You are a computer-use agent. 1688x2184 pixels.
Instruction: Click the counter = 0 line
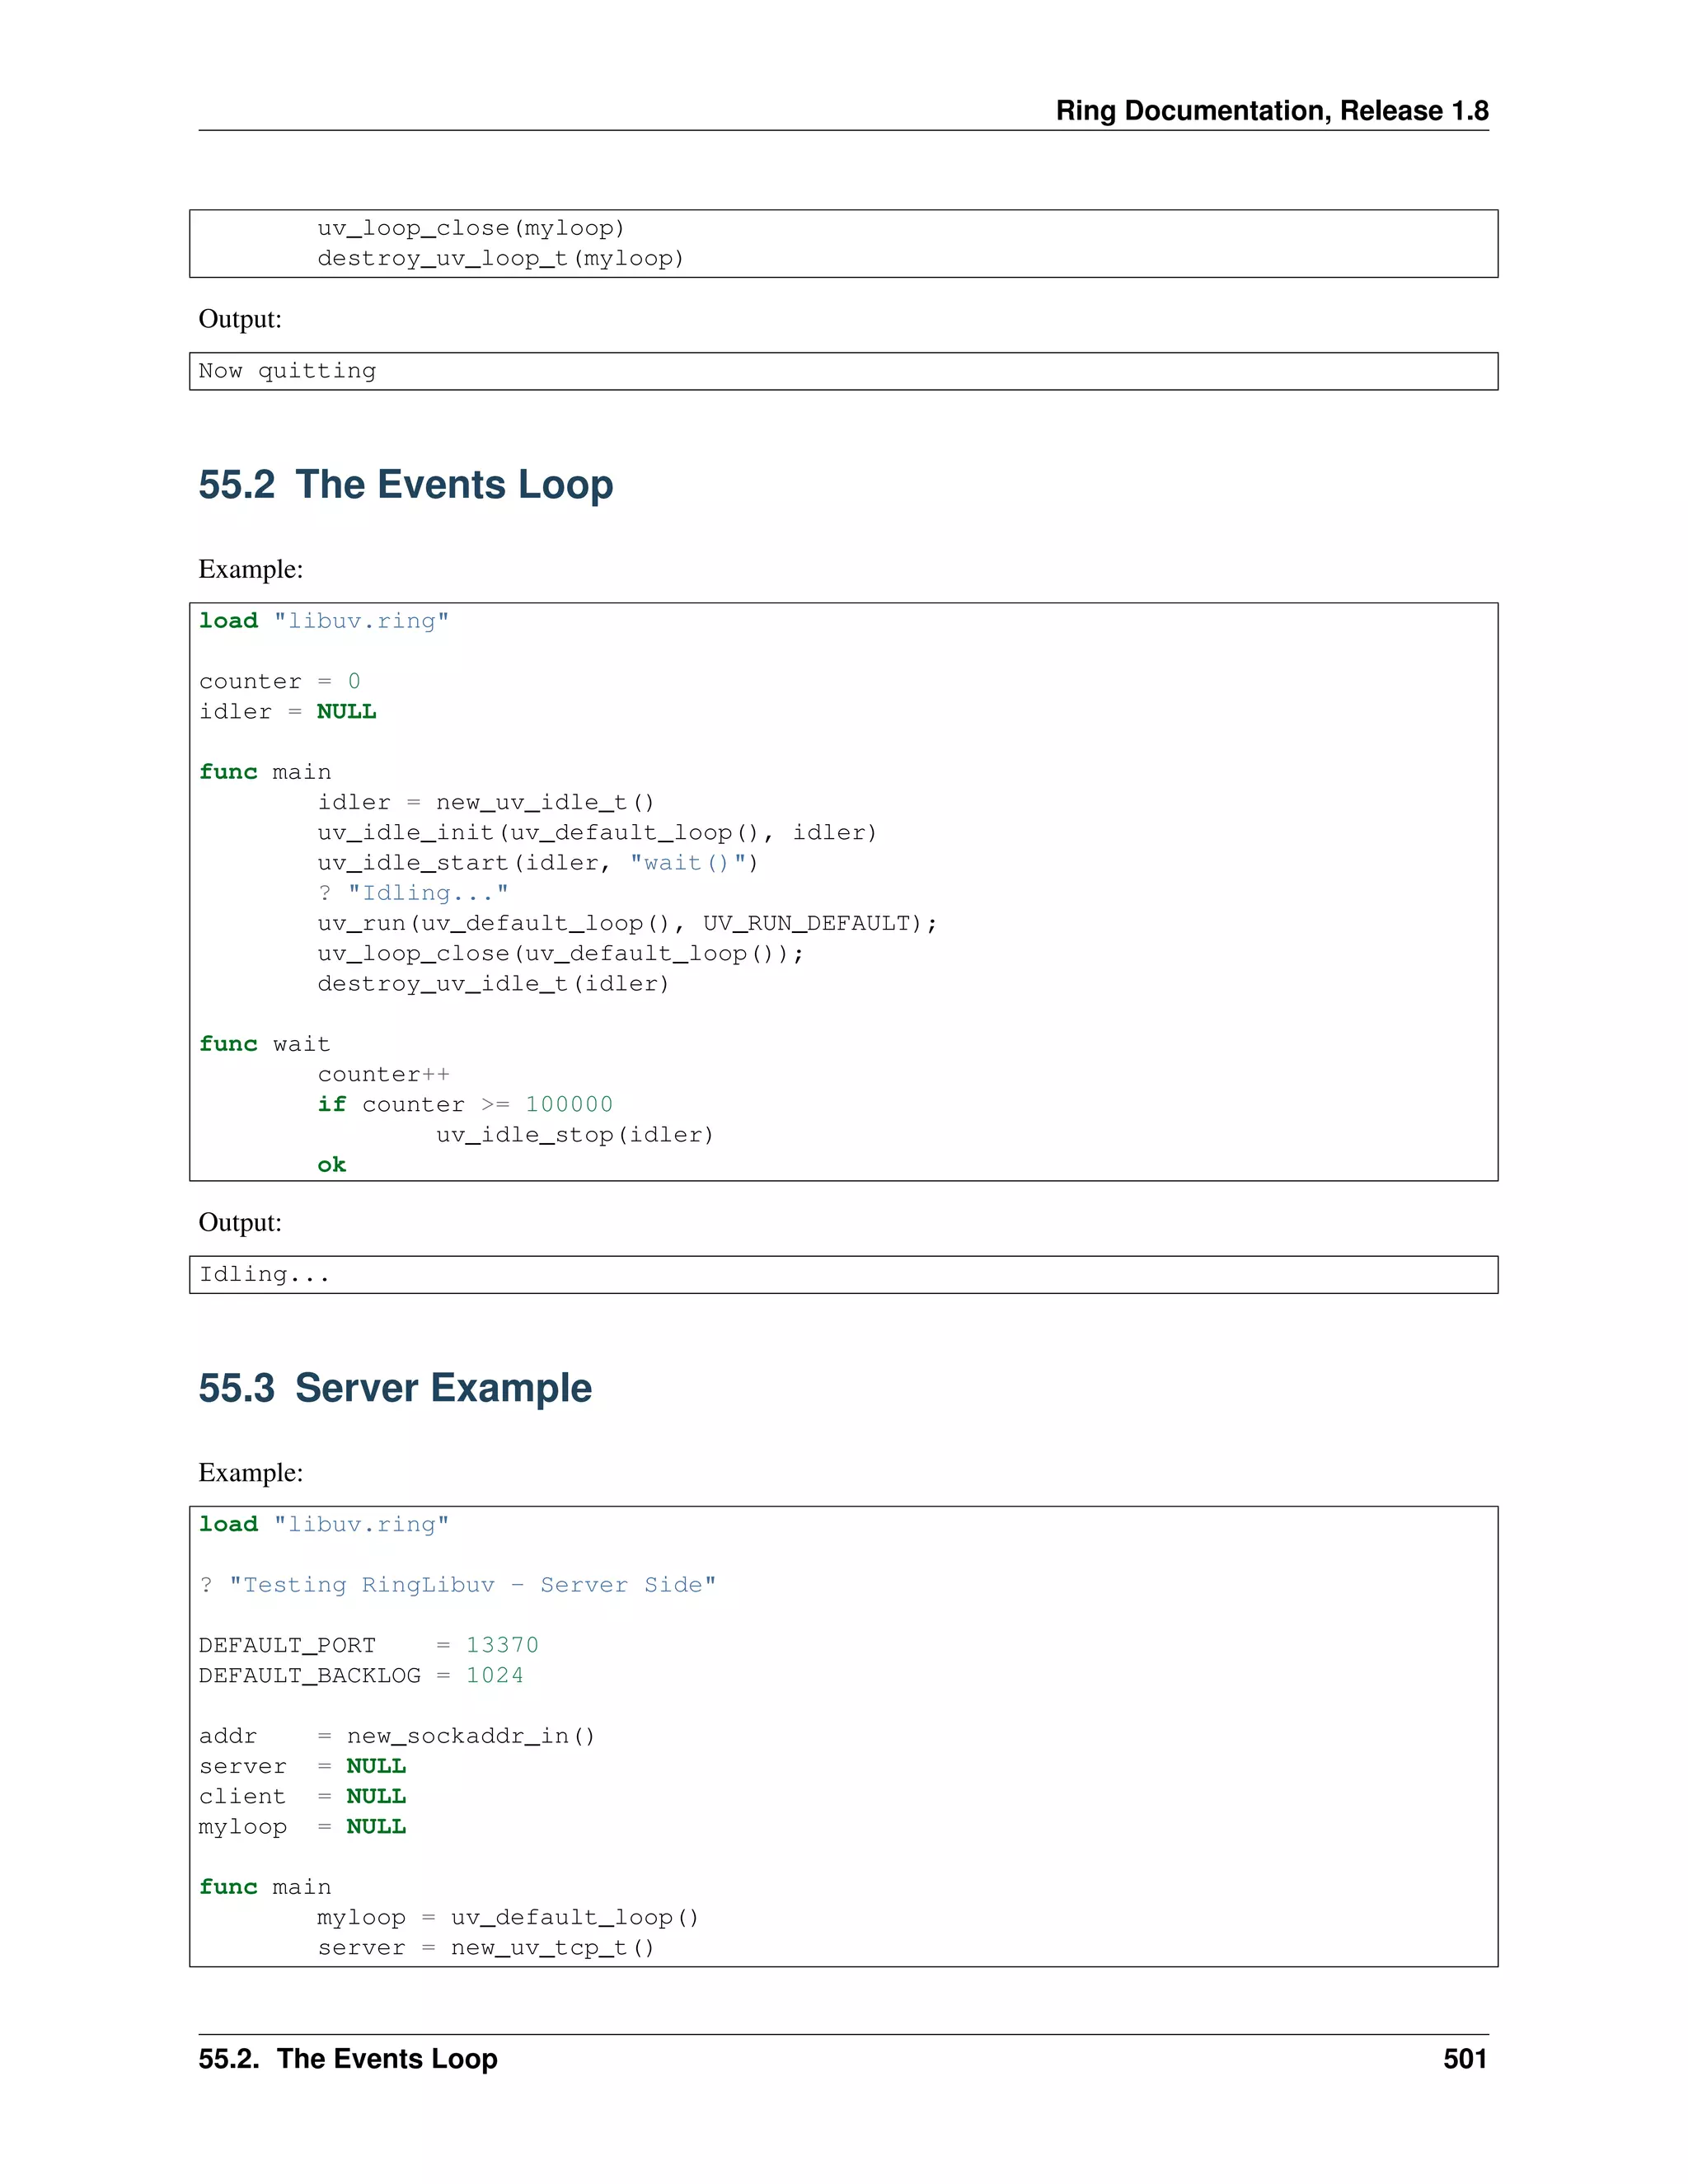(279, 682)
